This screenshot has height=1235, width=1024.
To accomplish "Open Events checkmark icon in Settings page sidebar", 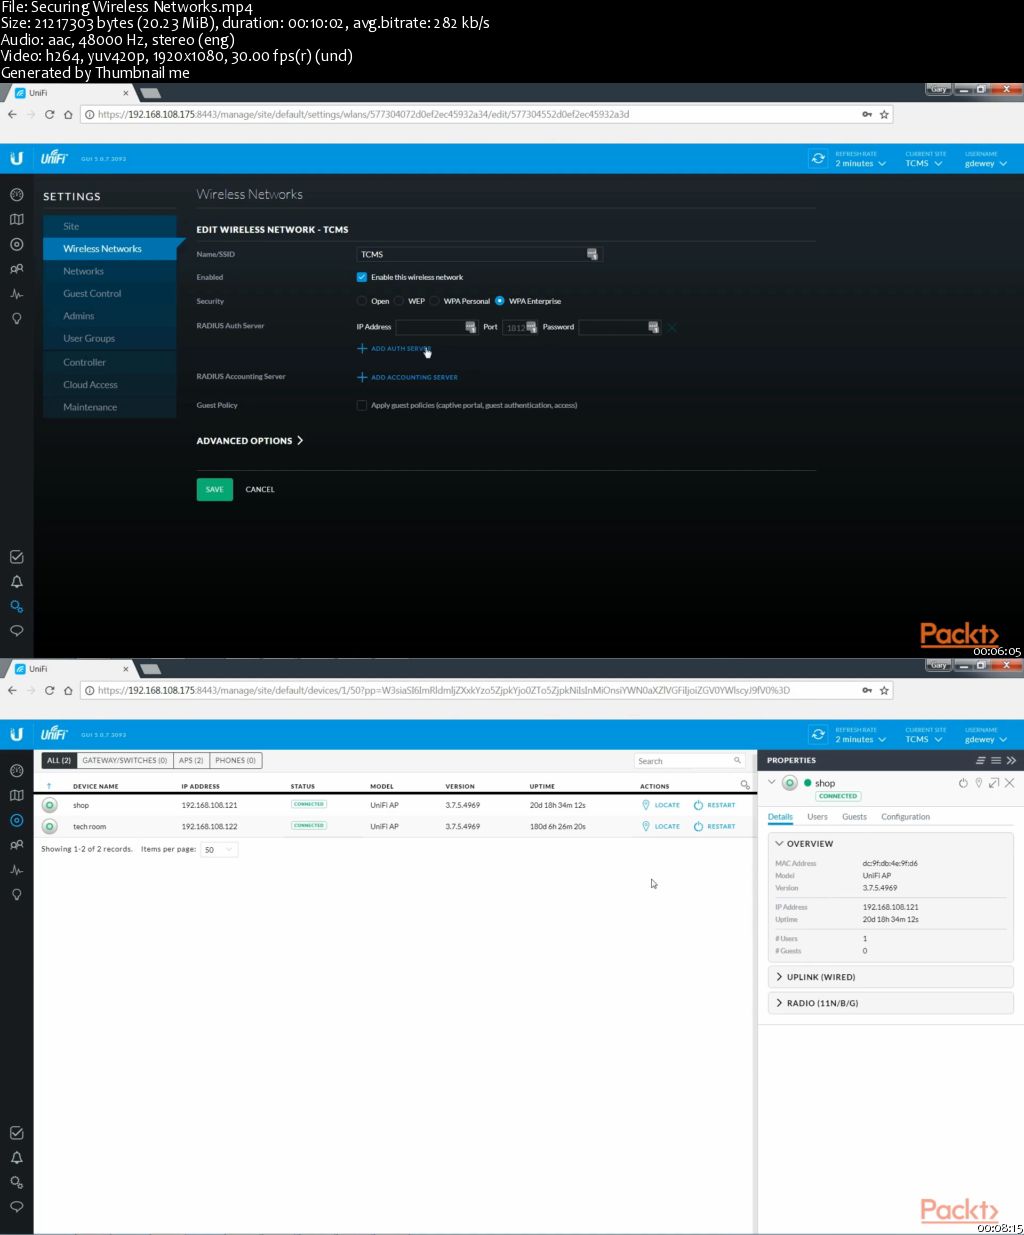I will [x=16, y=557].
